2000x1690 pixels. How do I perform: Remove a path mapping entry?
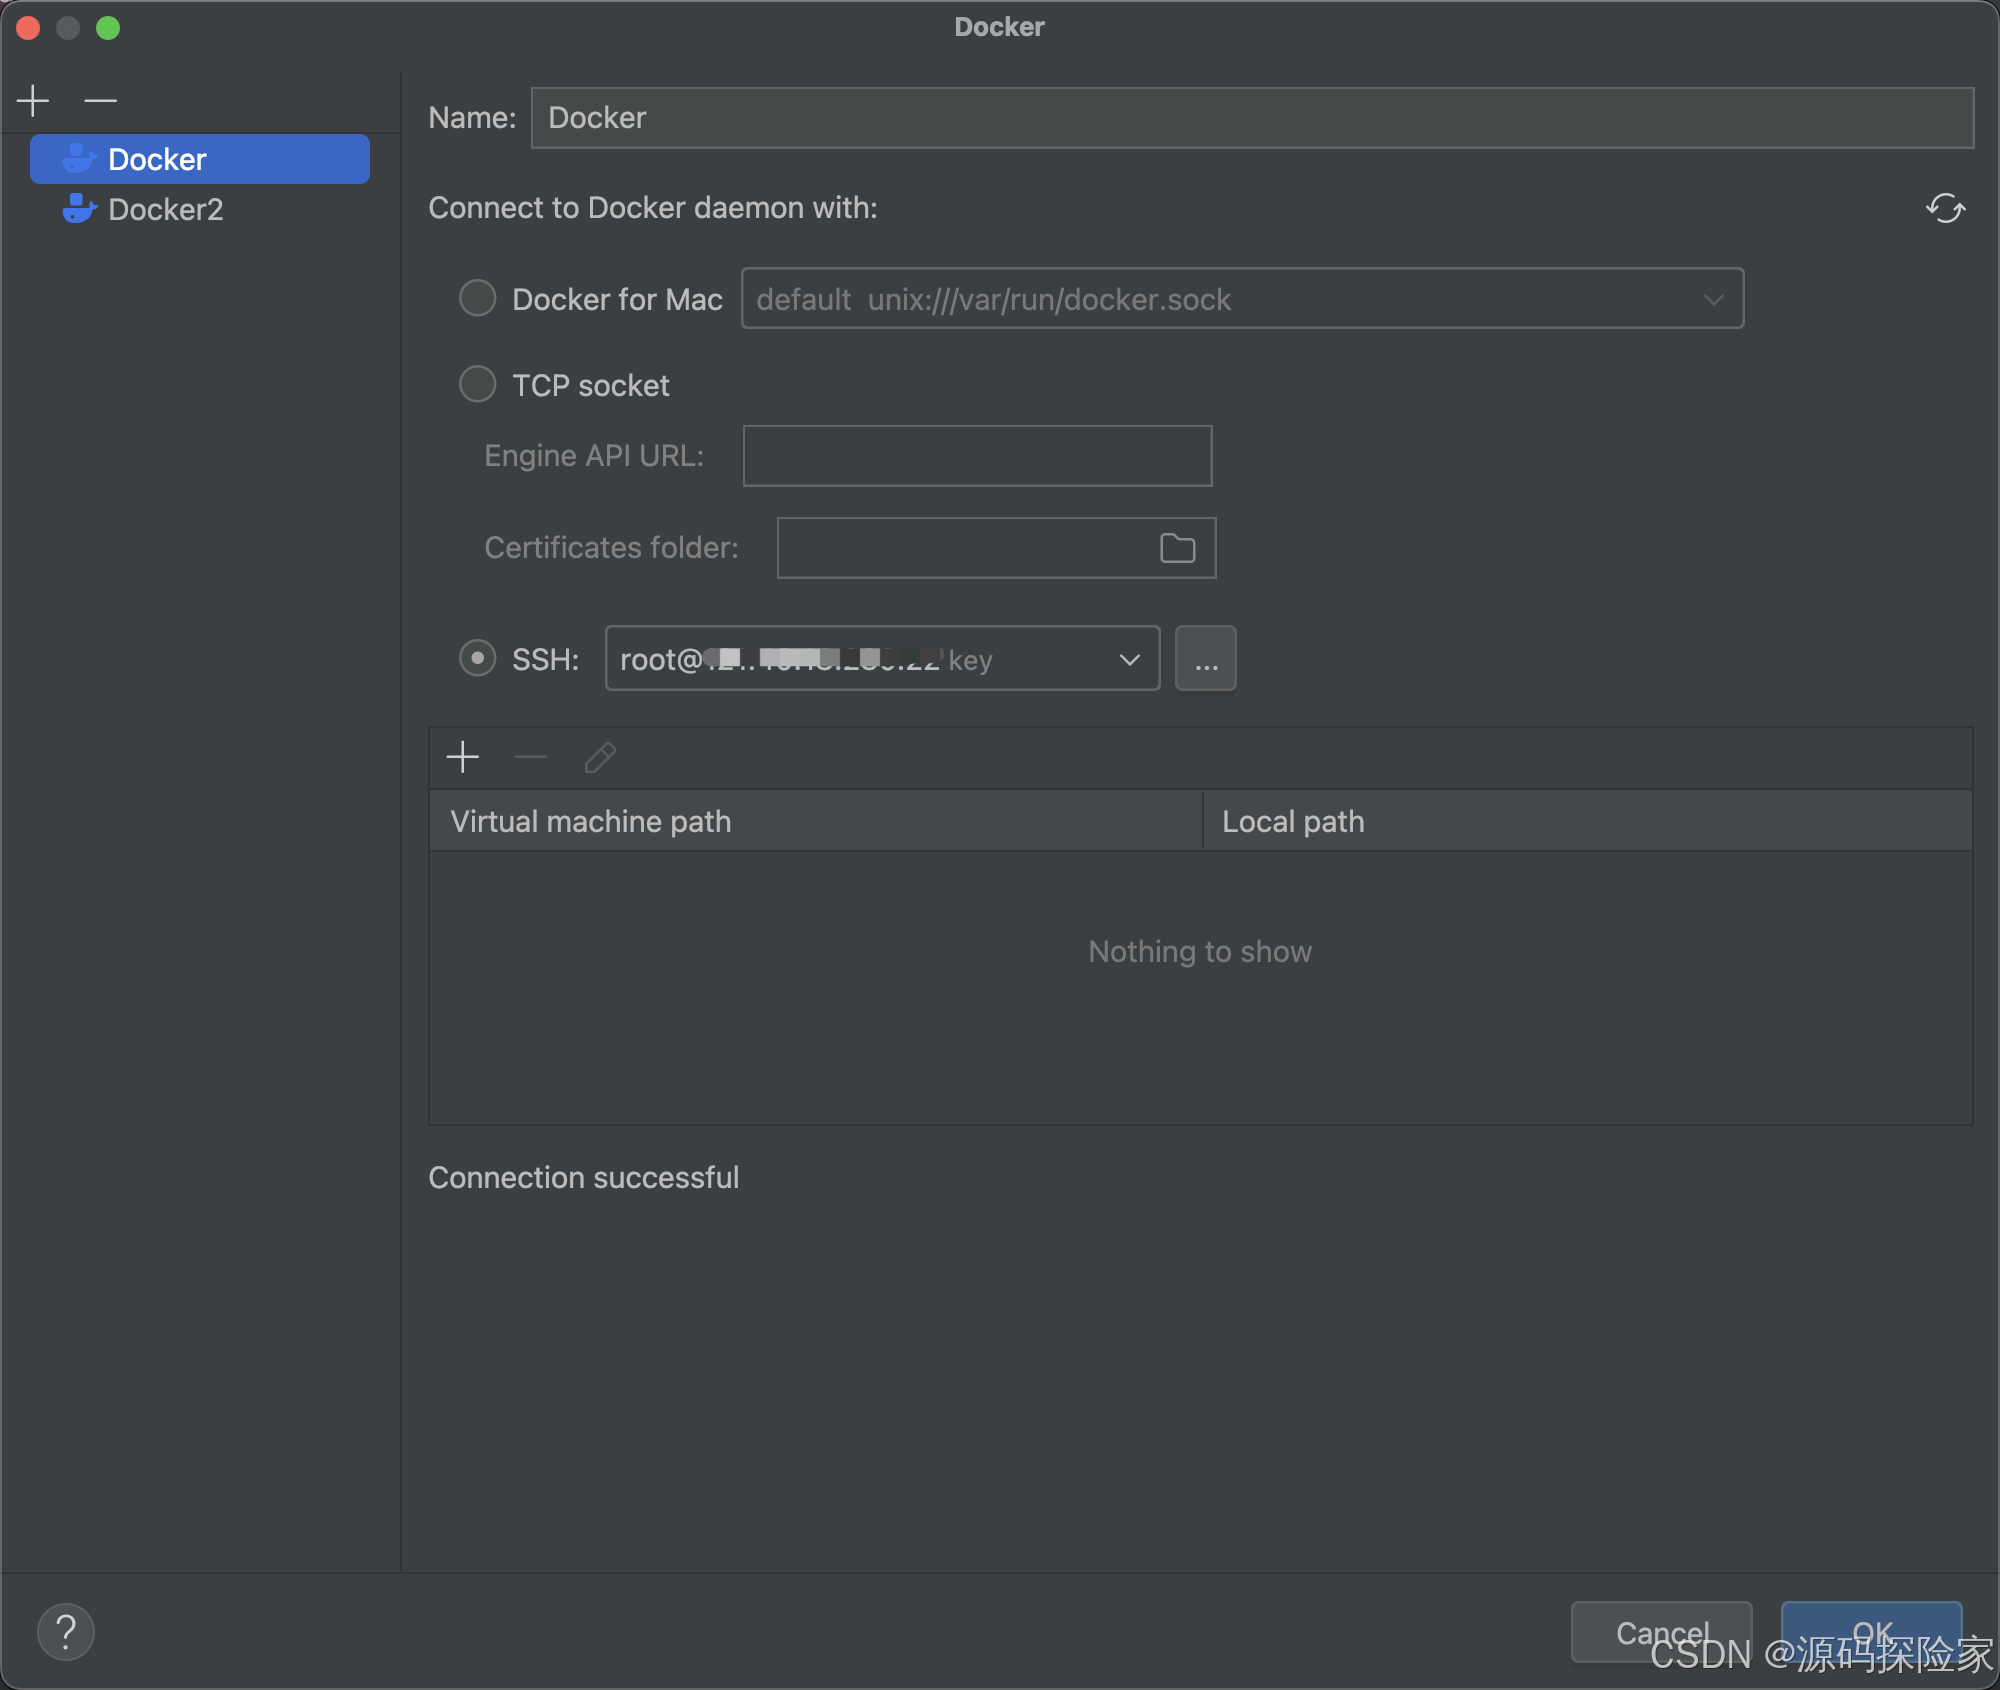pos(530,757)
